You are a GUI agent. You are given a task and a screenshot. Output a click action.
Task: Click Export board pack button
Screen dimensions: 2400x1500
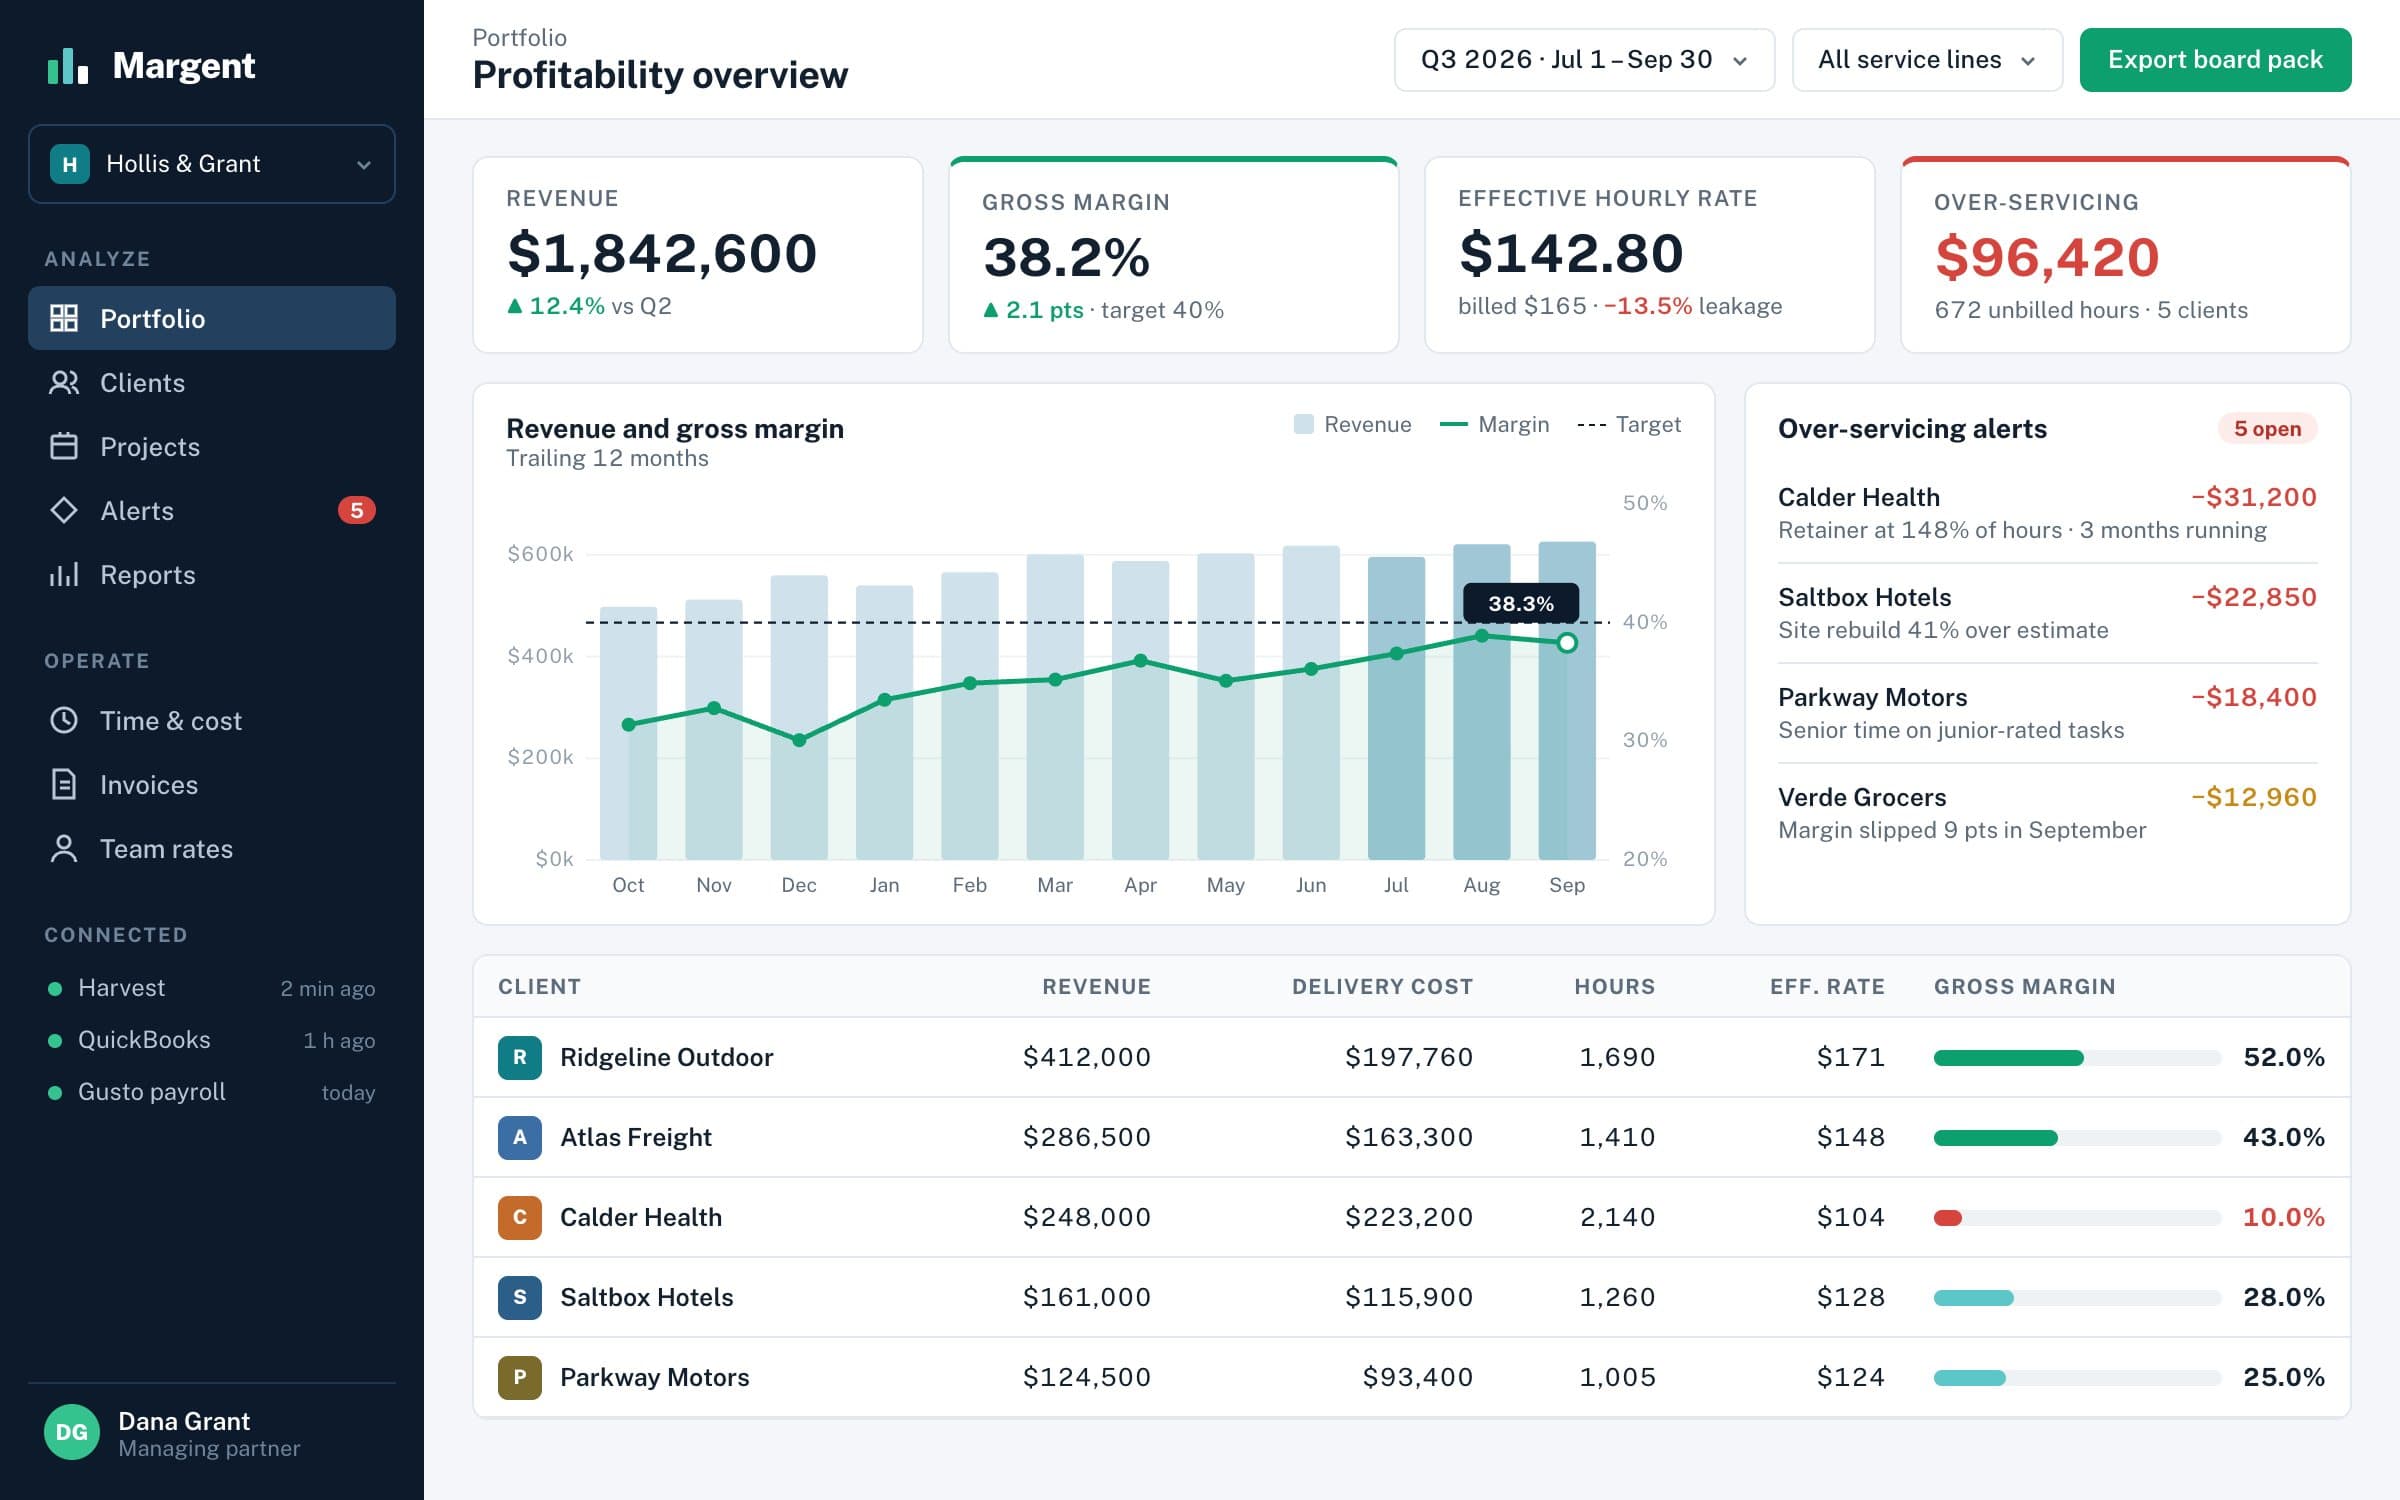2215,60
